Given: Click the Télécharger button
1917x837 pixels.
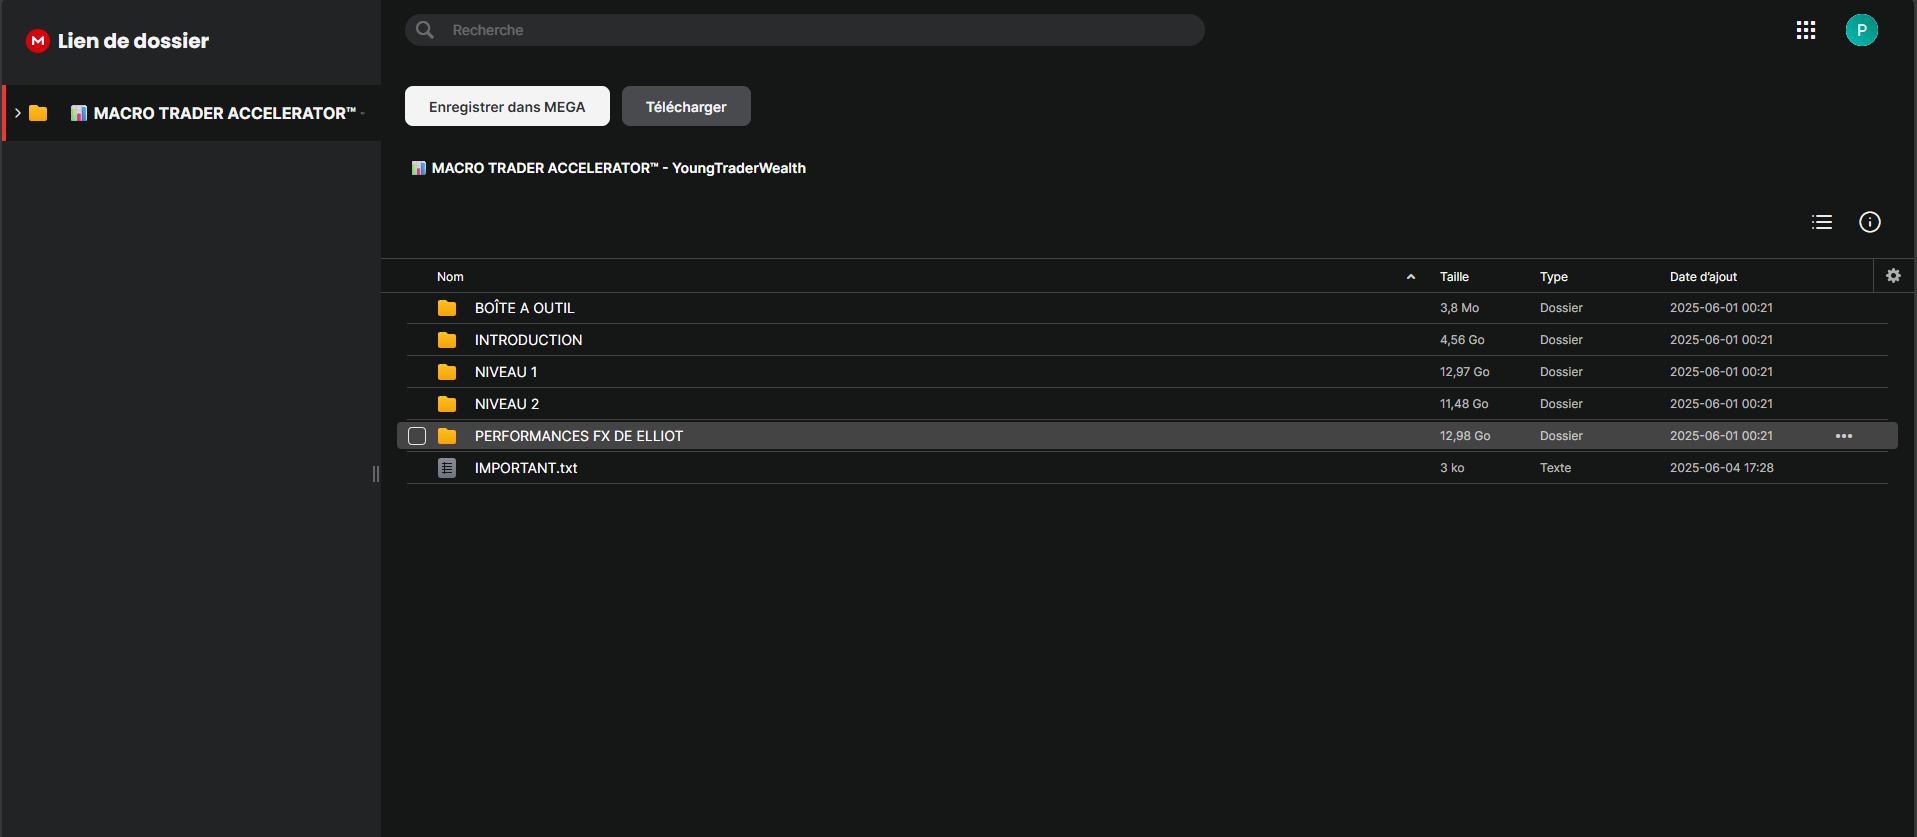Looking at the screenshot, I should tap(686, 106).
